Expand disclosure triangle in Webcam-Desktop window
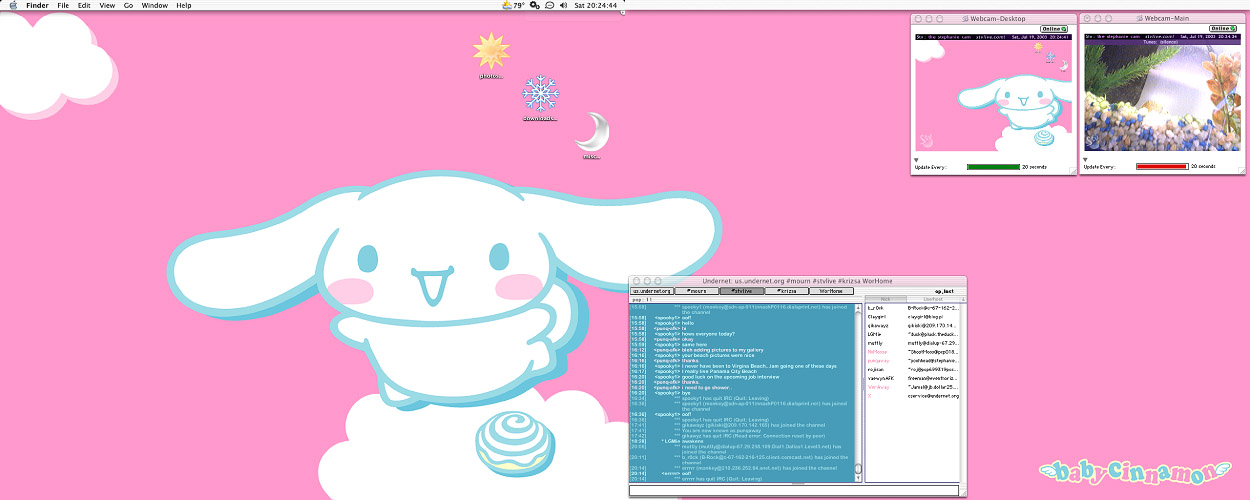The image size is (1250, 500). coord(916,159)
